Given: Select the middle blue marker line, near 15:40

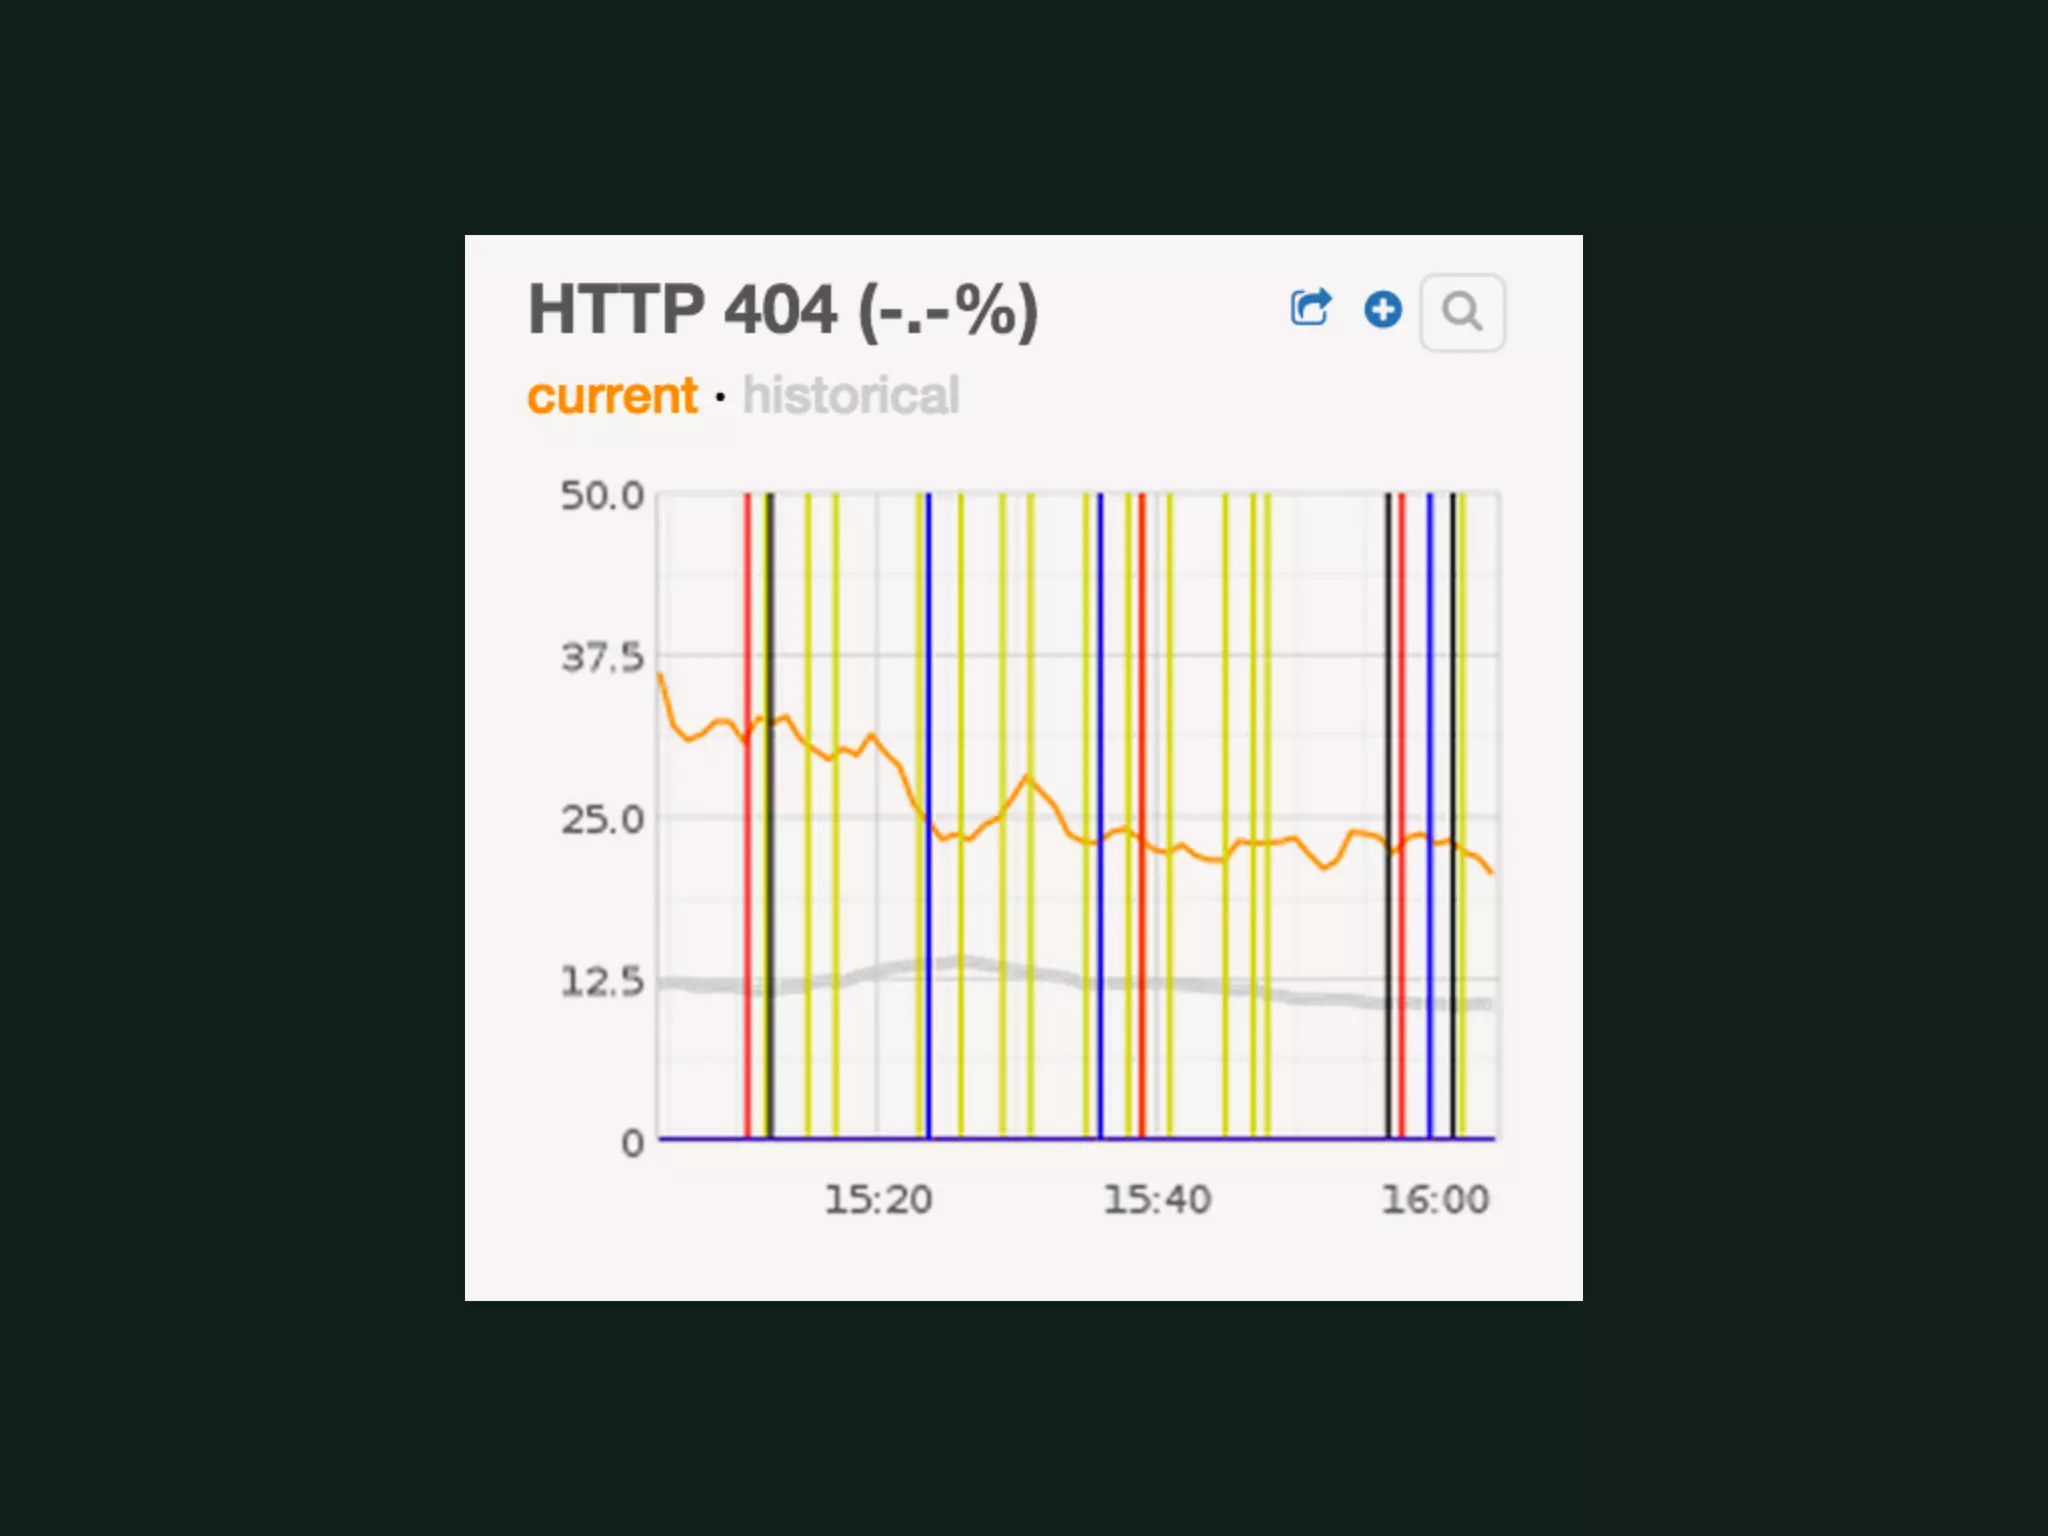Looking at the screenshot, I should (1100, 600).
